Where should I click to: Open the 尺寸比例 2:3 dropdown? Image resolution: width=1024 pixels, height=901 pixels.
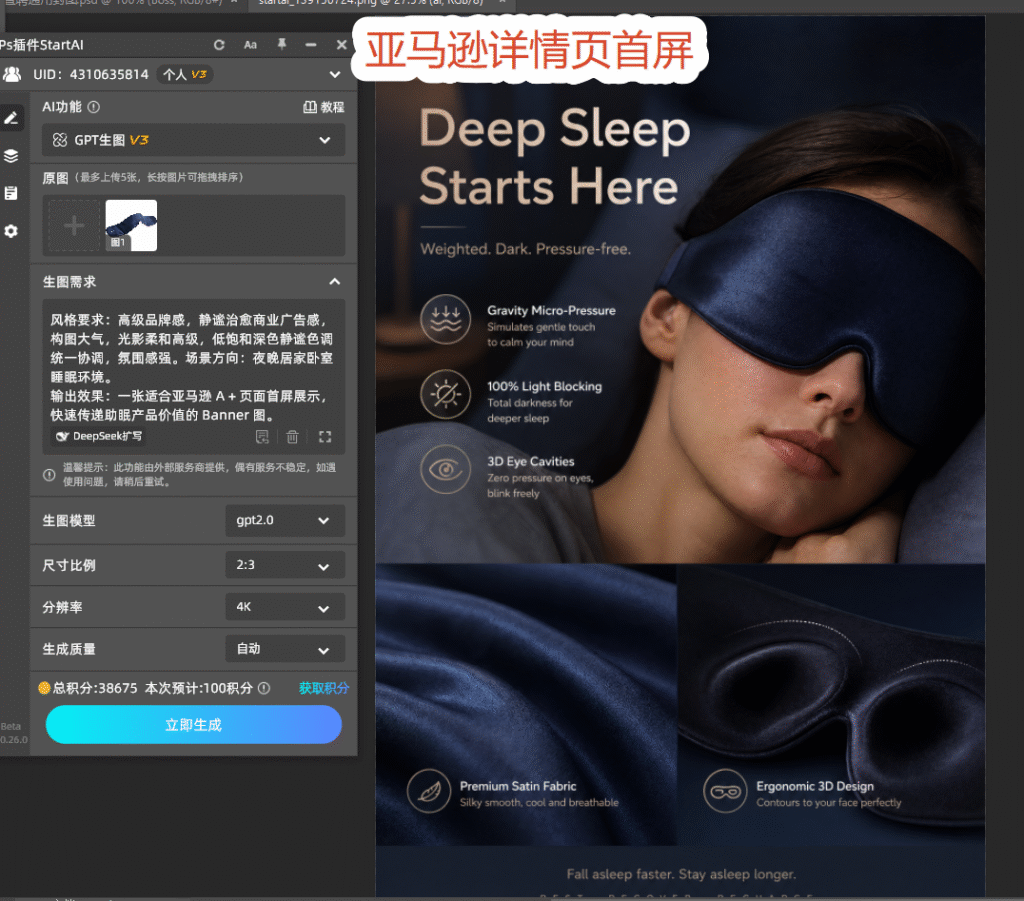[x=285, y=565]
